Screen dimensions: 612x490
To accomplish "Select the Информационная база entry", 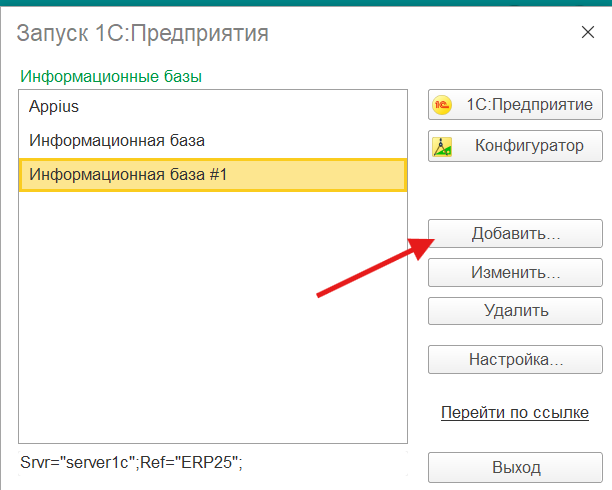I will (213, 141).
